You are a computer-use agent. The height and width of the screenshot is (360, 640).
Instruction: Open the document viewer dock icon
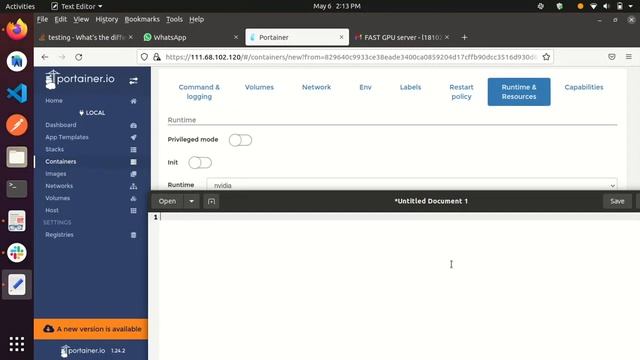coord(17,221)
